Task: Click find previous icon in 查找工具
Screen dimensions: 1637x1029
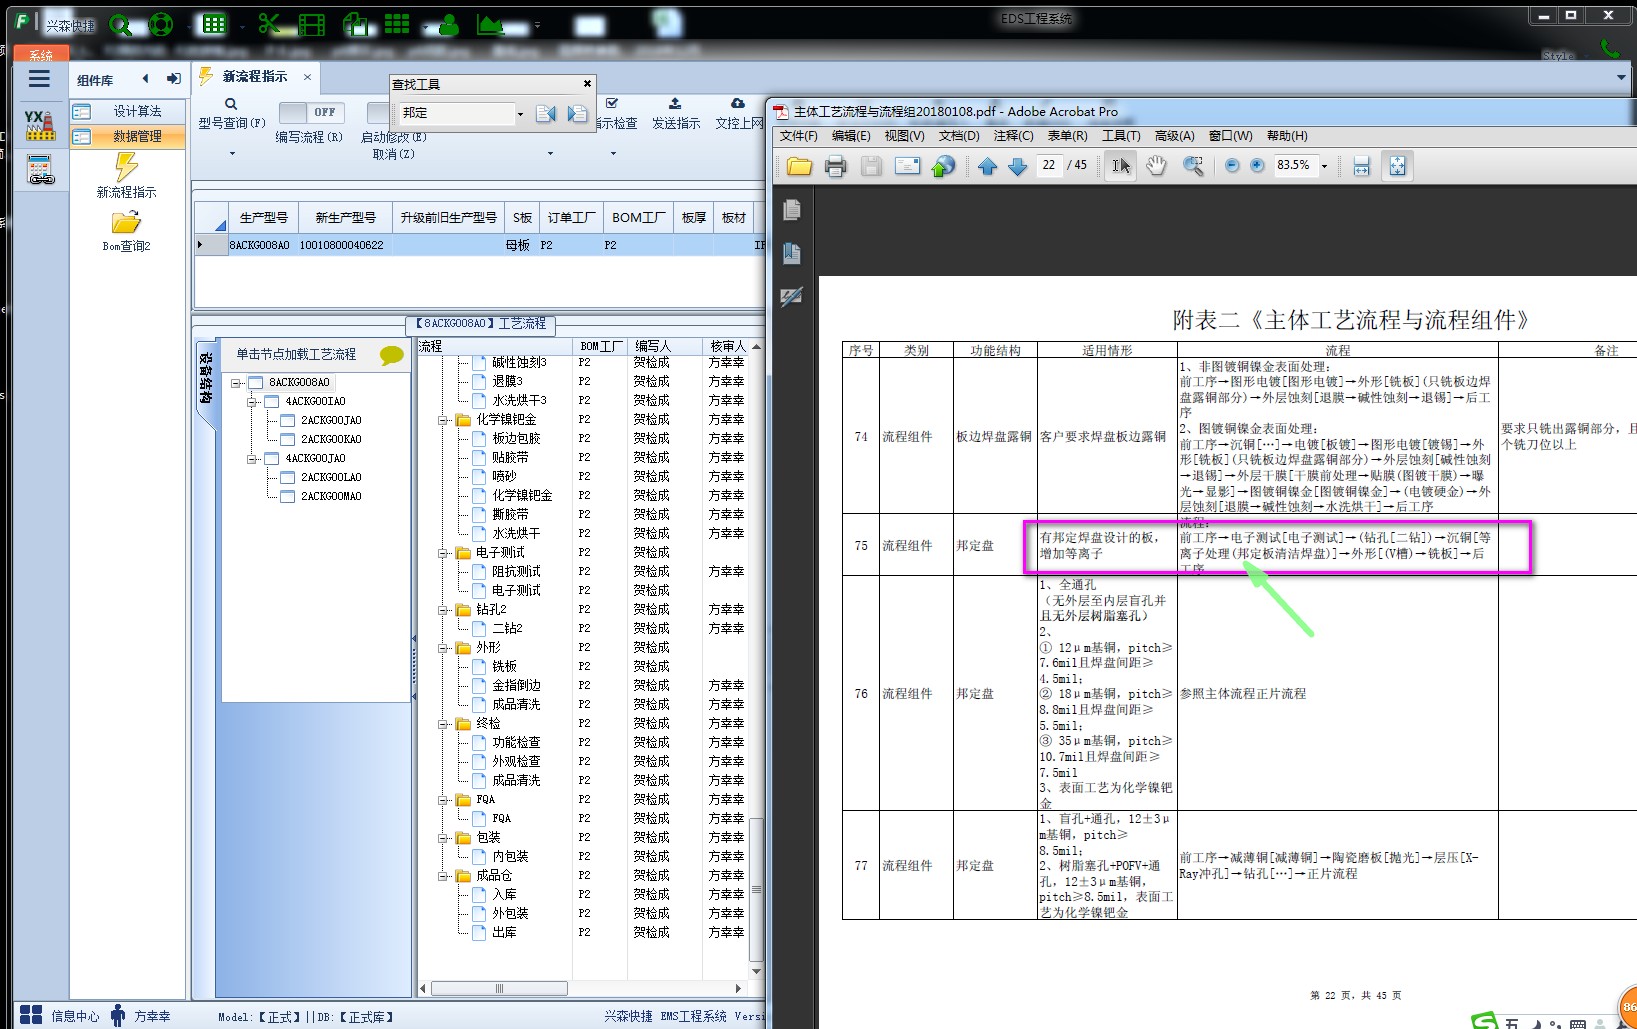Action: [x=545, y=114]
